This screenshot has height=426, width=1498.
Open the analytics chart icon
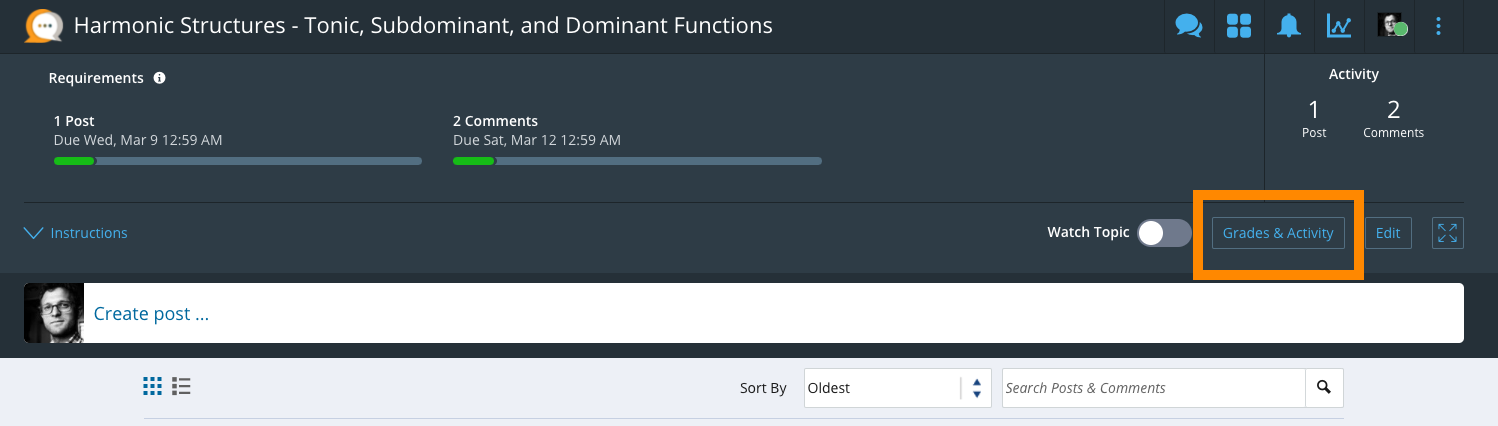tap(1339, 26)
